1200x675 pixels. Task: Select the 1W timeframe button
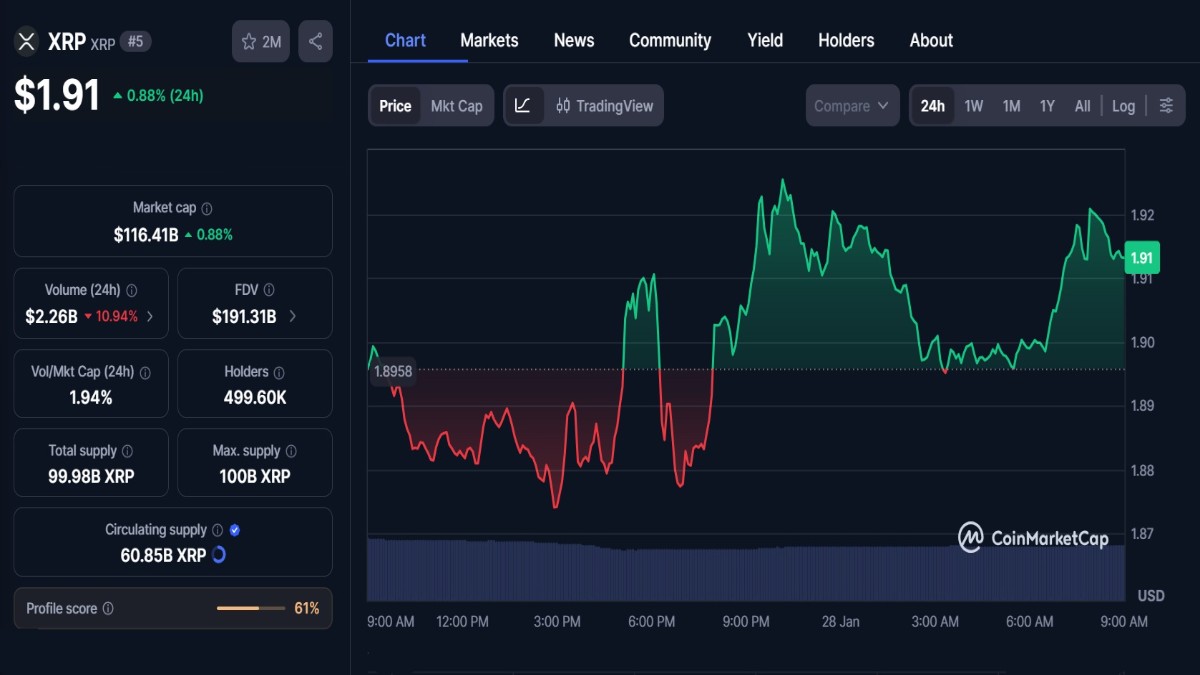pyautogui.click(x=973, y=105)
